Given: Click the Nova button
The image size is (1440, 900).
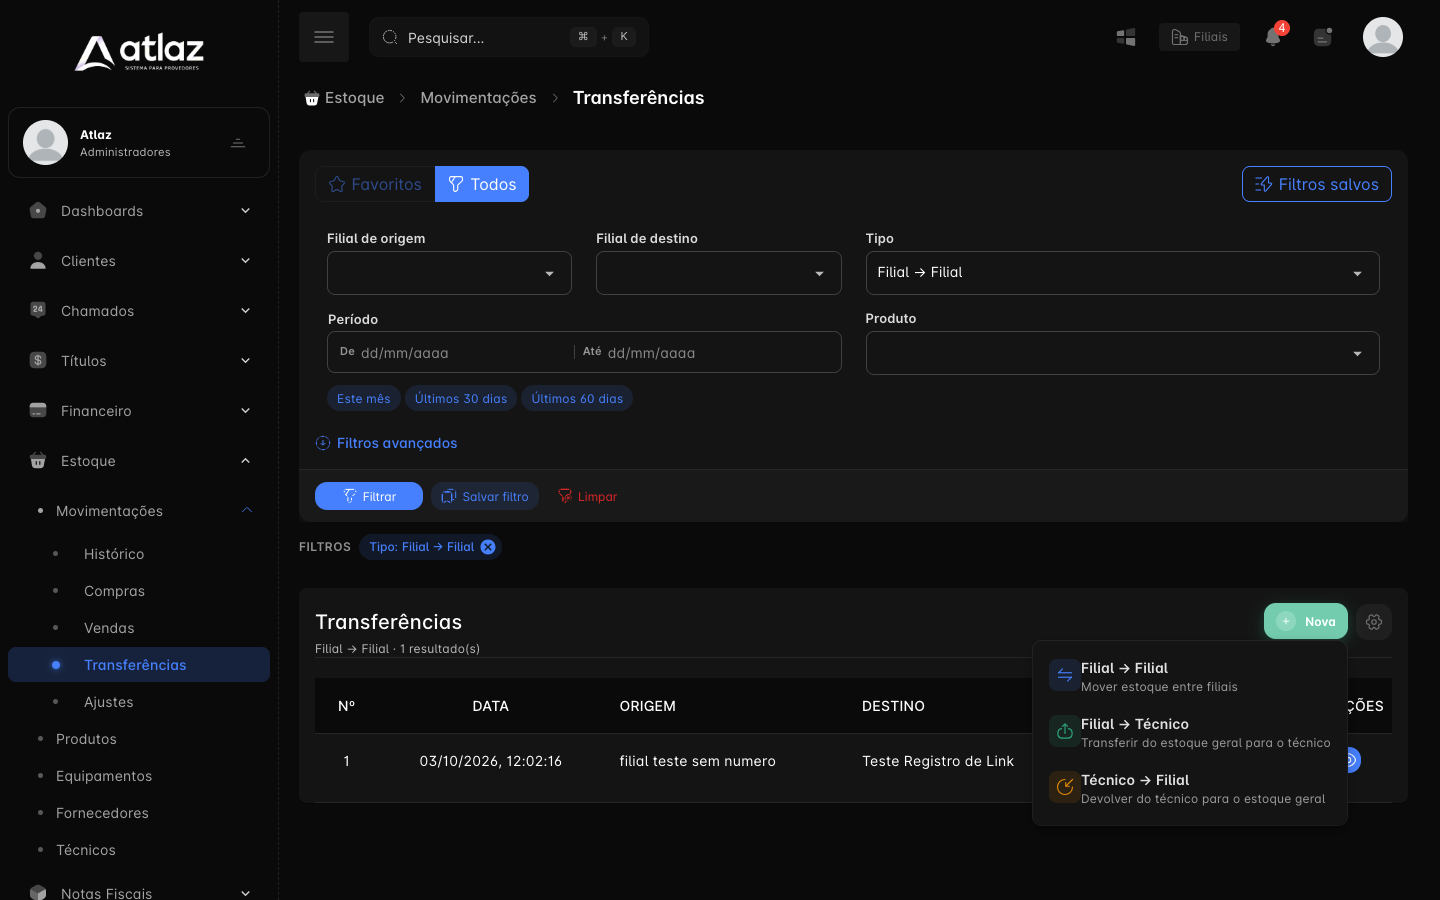Looking at the screenshot, I should point(1306,621).
